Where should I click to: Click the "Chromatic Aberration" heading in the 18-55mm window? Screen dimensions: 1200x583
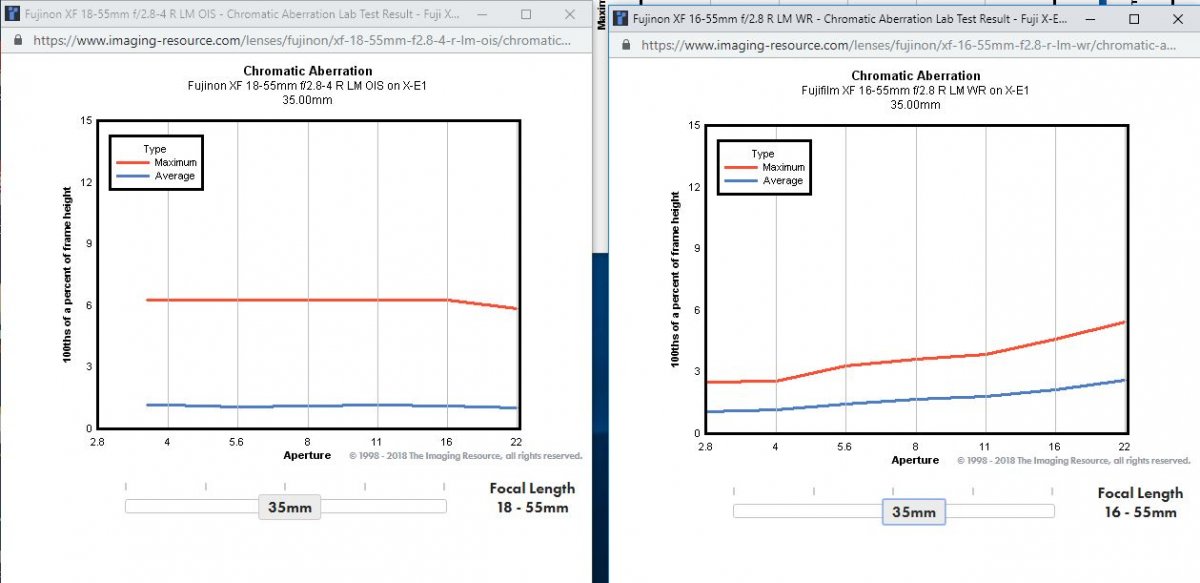(308, 71)
